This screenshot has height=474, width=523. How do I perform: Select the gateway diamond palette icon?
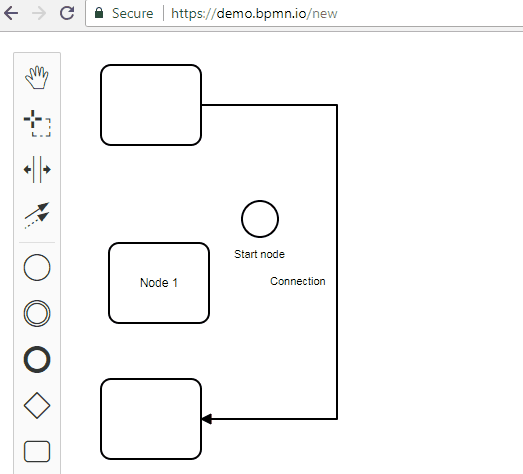pyautogui.click(x=37, y=405)
